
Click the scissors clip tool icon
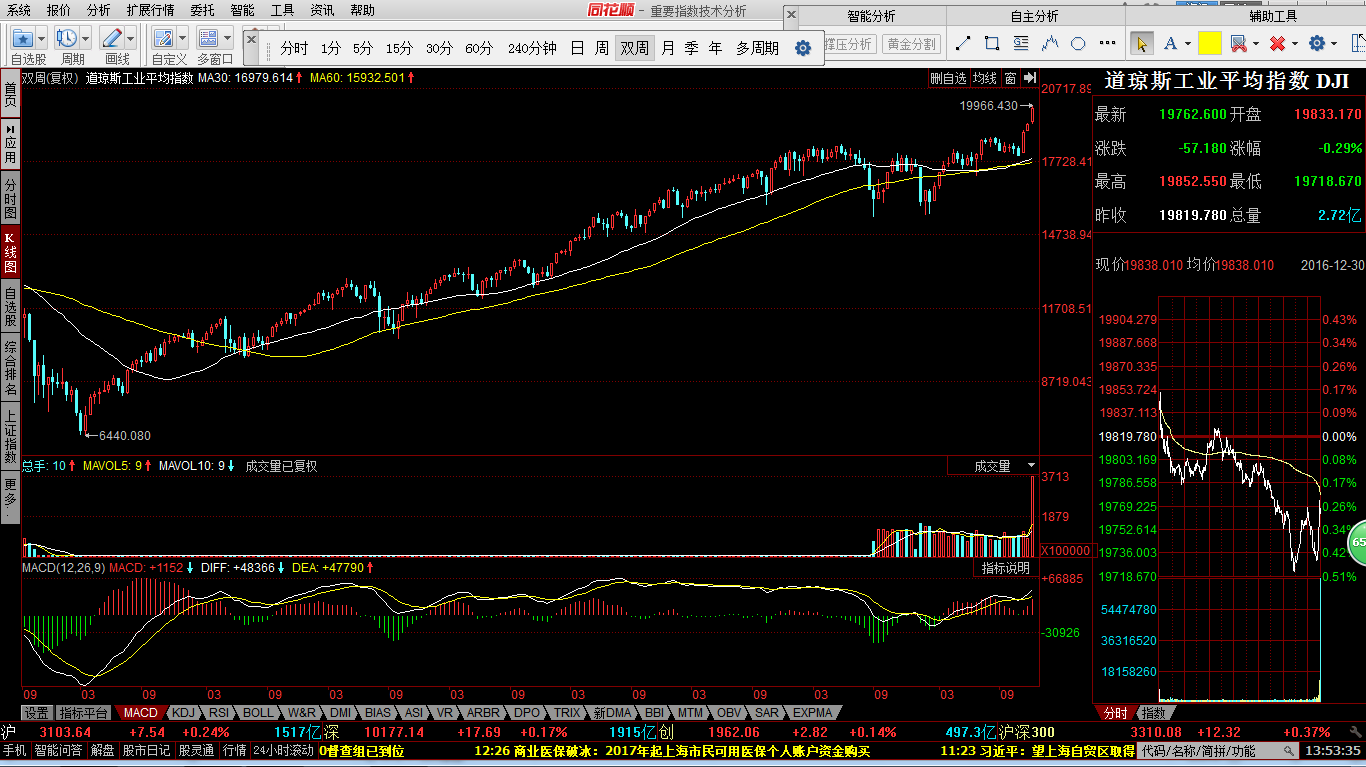1238,43
